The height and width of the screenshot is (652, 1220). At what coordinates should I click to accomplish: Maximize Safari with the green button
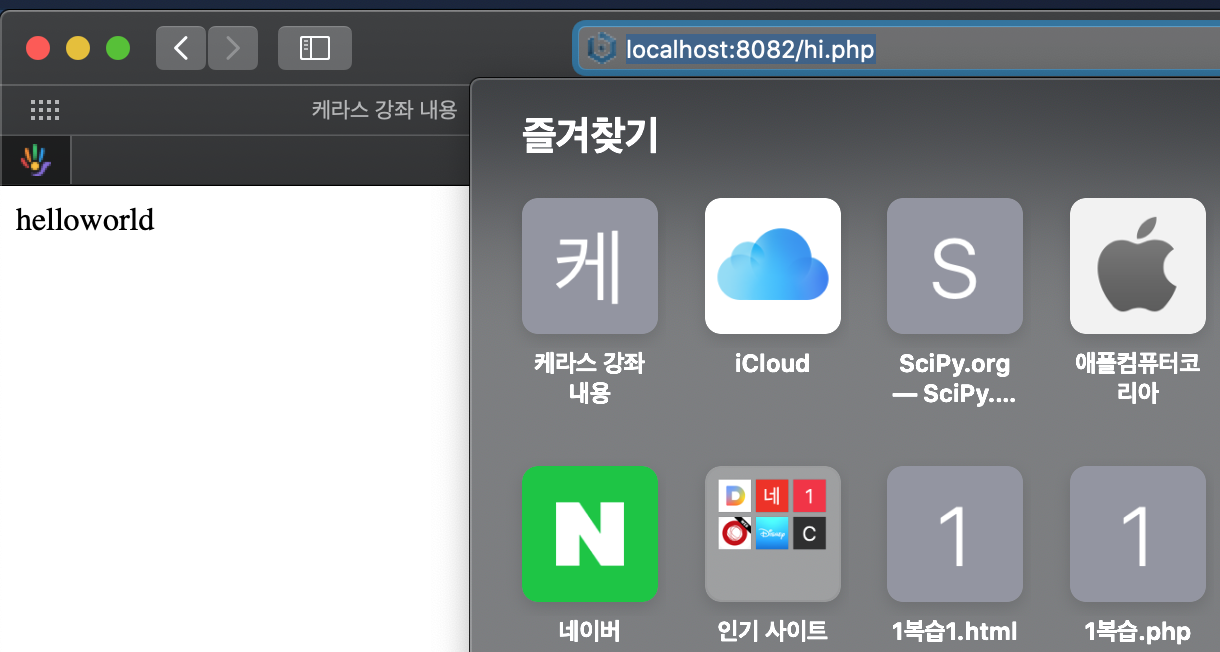tap(118, 48)
